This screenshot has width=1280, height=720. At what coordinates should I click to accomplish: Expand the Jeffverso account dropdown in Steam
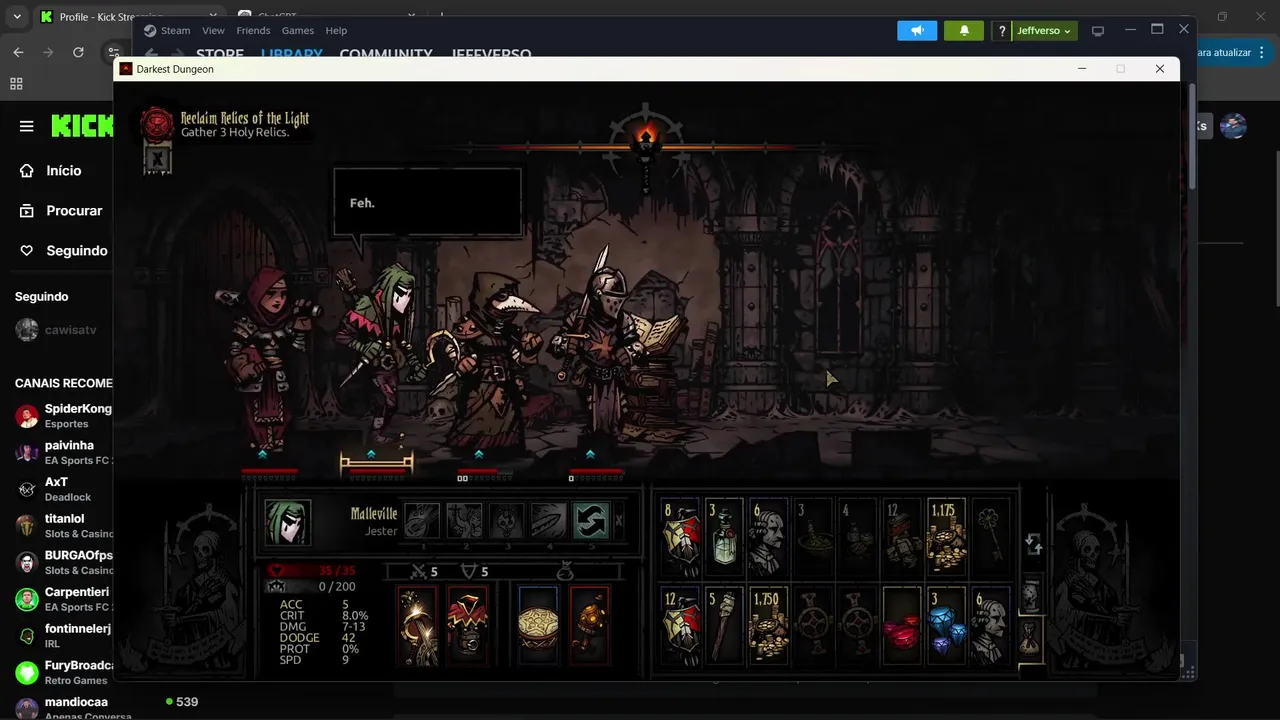click(1044, 31)
